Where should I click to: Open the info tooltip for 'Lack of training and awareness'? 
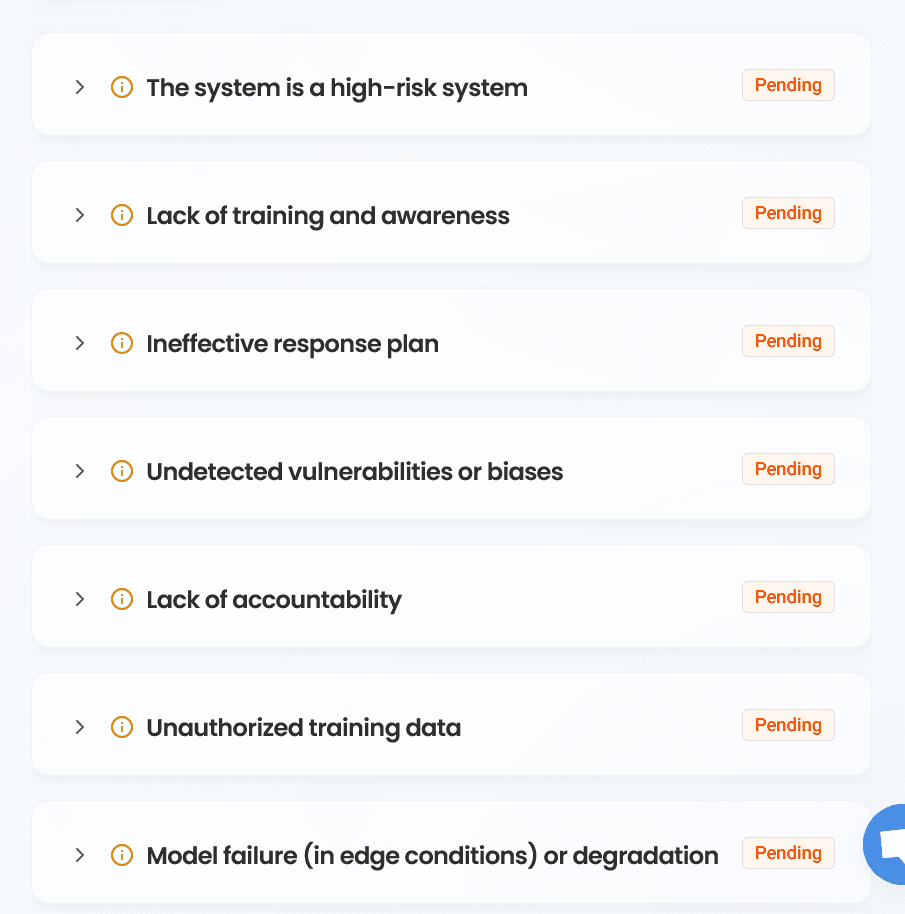(x=121, y=215)
